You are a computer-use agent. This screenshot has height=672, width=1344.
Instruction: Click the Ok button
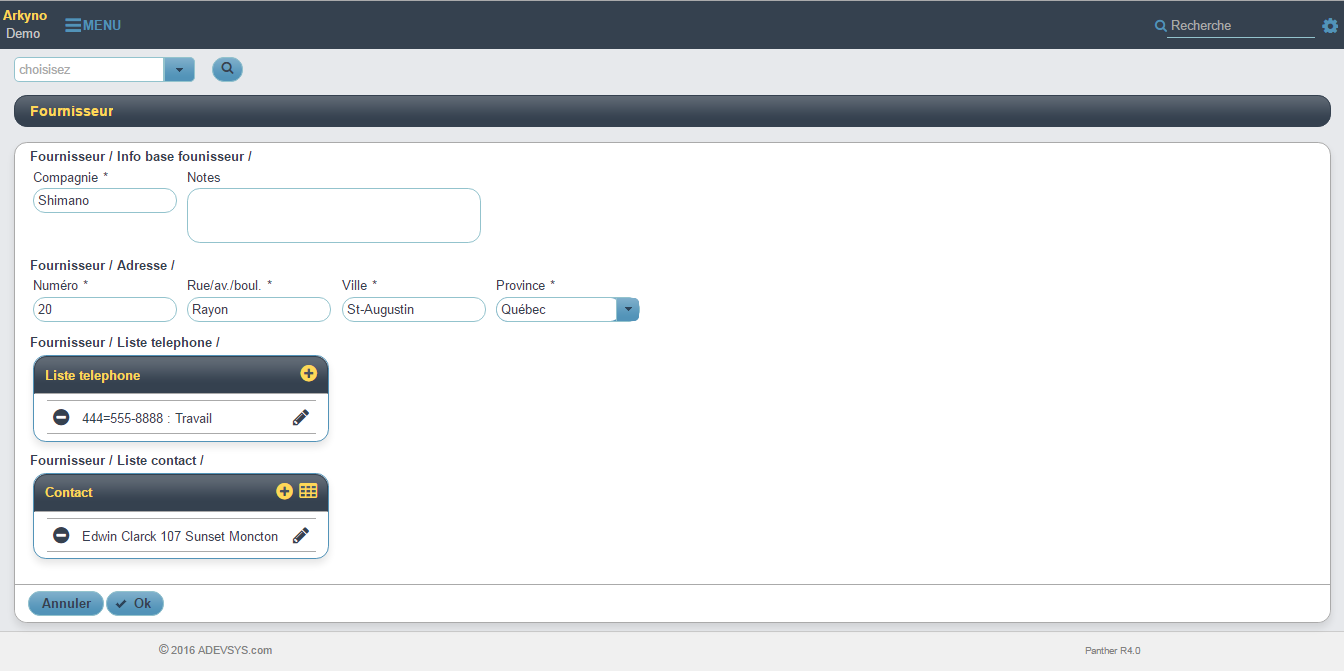[x=134, y=603]
